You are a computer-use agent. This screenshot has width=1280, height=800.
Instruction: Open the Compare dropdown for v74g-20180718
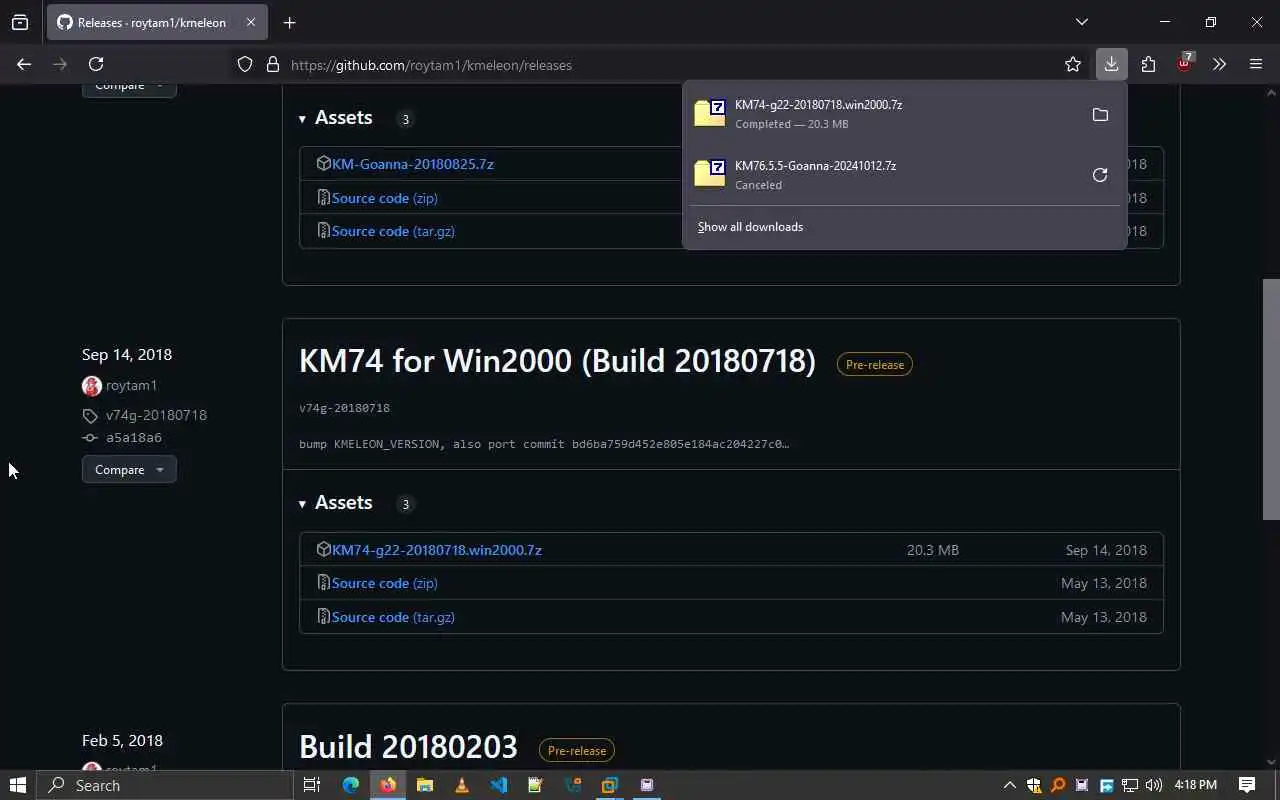tap(129, 469)
